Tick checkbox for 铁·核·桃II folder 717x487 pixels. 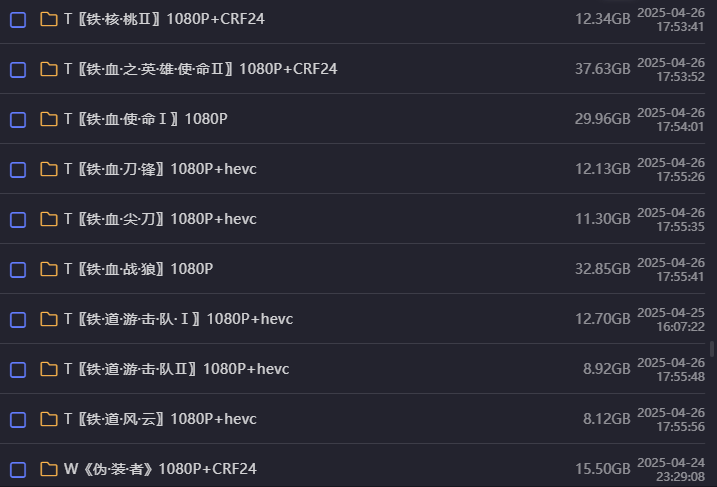tap(18, 20)
